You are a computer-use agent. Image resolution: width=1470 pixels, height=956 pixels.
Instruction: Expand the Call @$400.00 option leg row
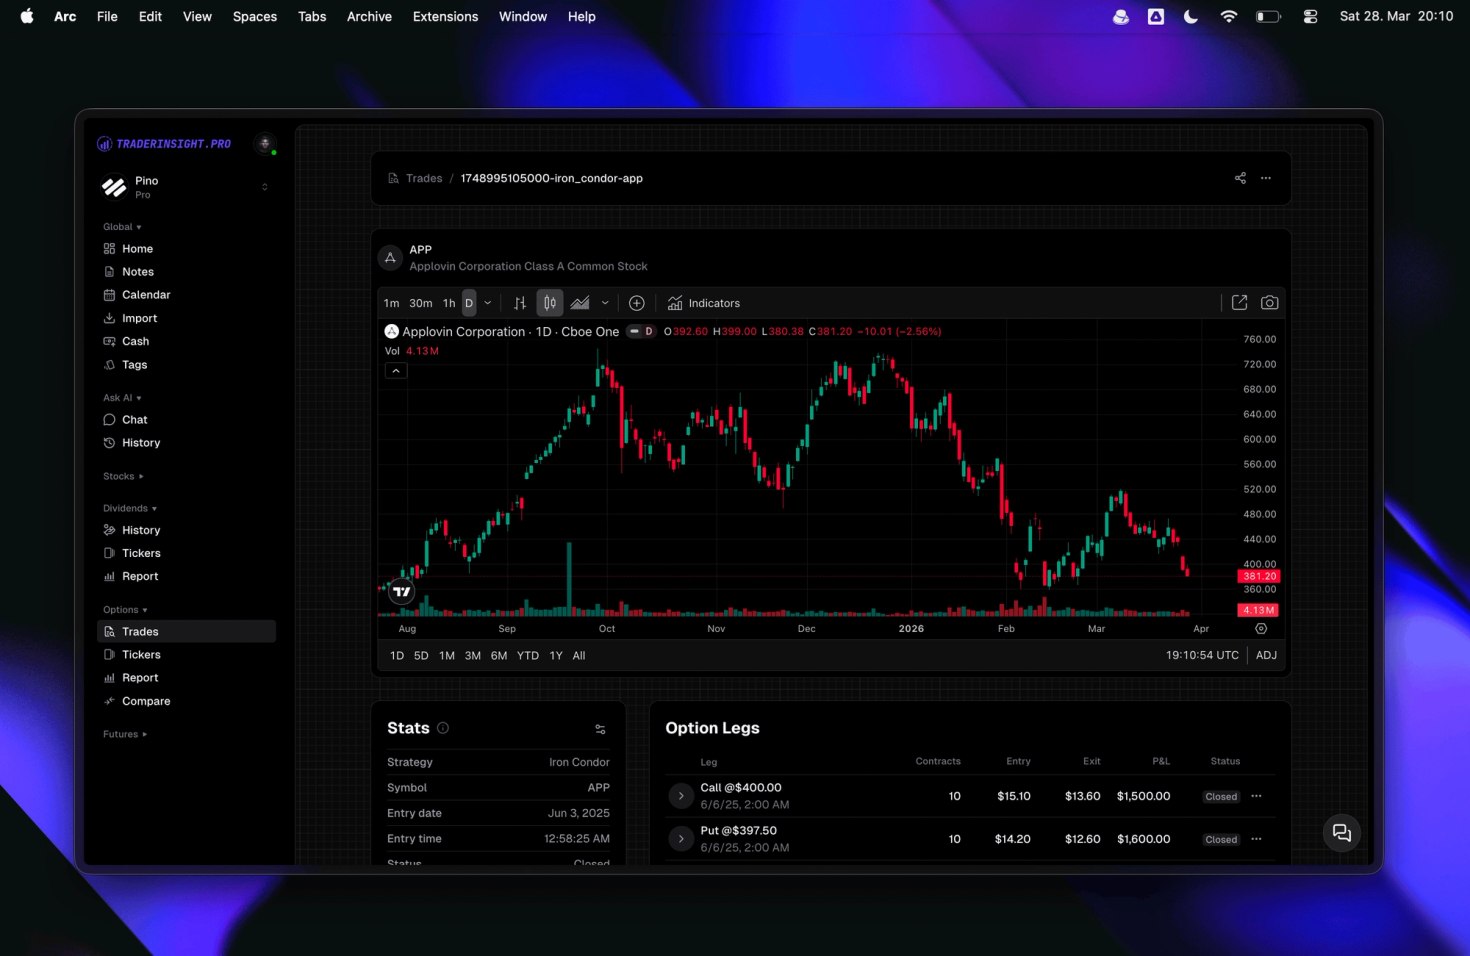tap(681, 795)
